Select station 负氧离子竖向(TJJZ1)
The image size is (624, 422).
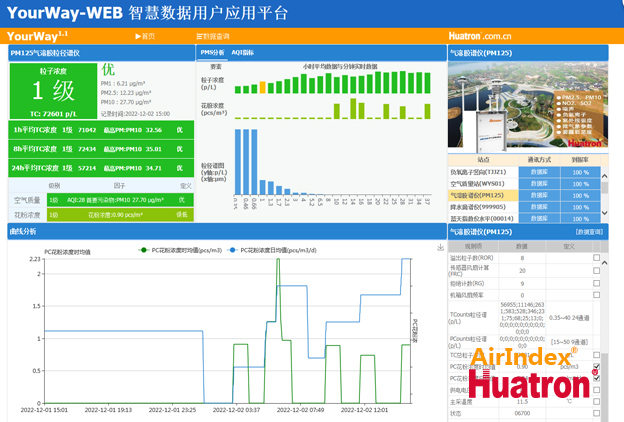(483, 172)
